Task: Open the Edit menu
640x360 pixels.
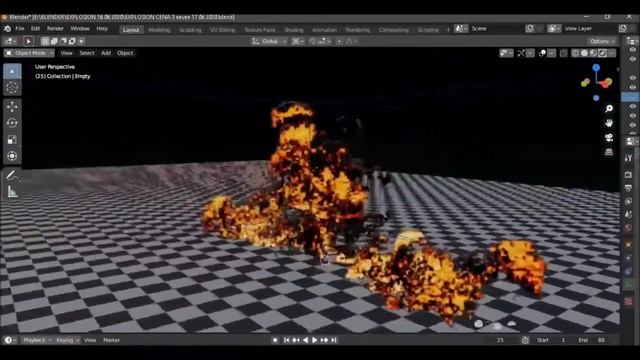Action: pos(36,29)
